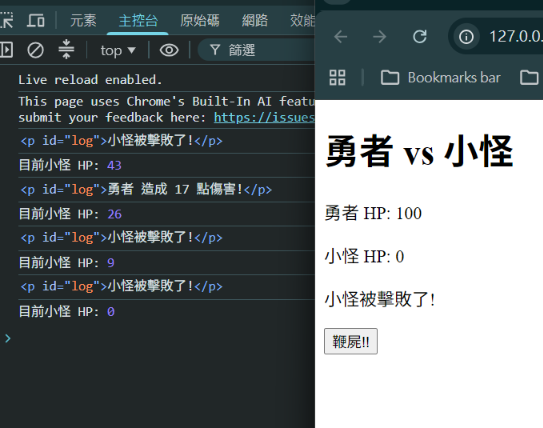Reload the page in browser
The height and width of the screenshot is (428, 543).
(x=419, y=36)
